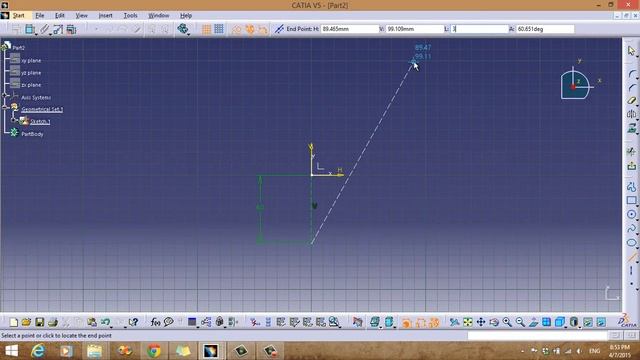Click the view compass in the viewport
This screenshot has width=640, height=360.
[576, 84]
